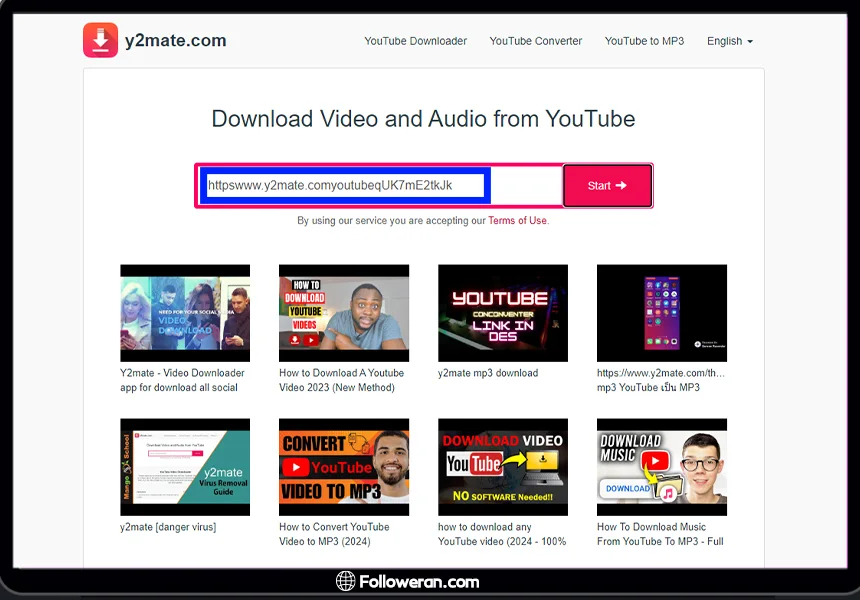Click the globe icon beside Followeran.com
Screen dimensions: 860x600
[346, 581]
